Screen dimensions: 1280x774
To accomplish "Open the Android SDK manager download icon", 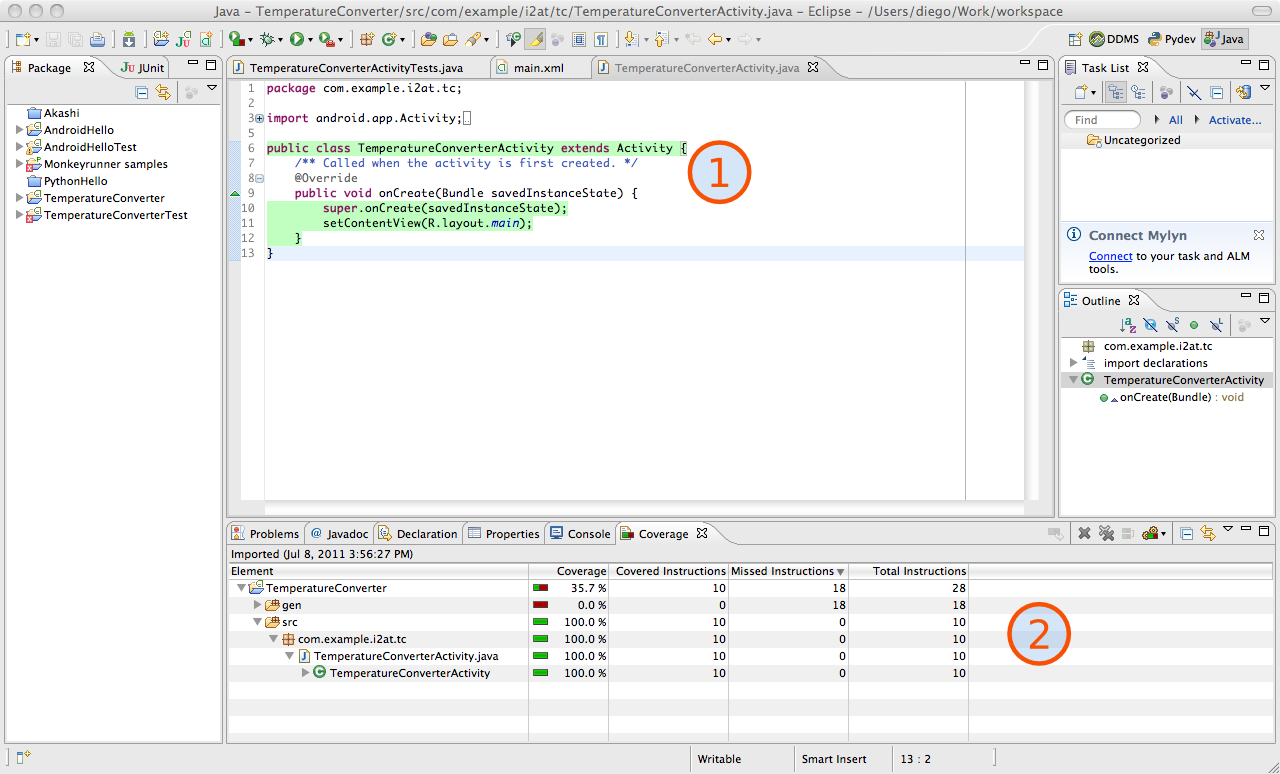I will click(x=129, y=40).
